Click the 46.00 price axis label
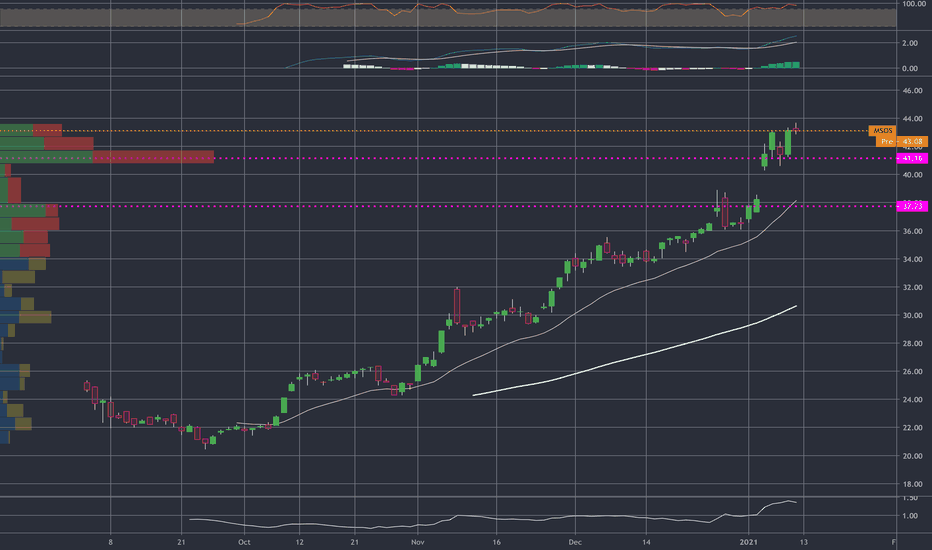932x550 pixels. 912,91
